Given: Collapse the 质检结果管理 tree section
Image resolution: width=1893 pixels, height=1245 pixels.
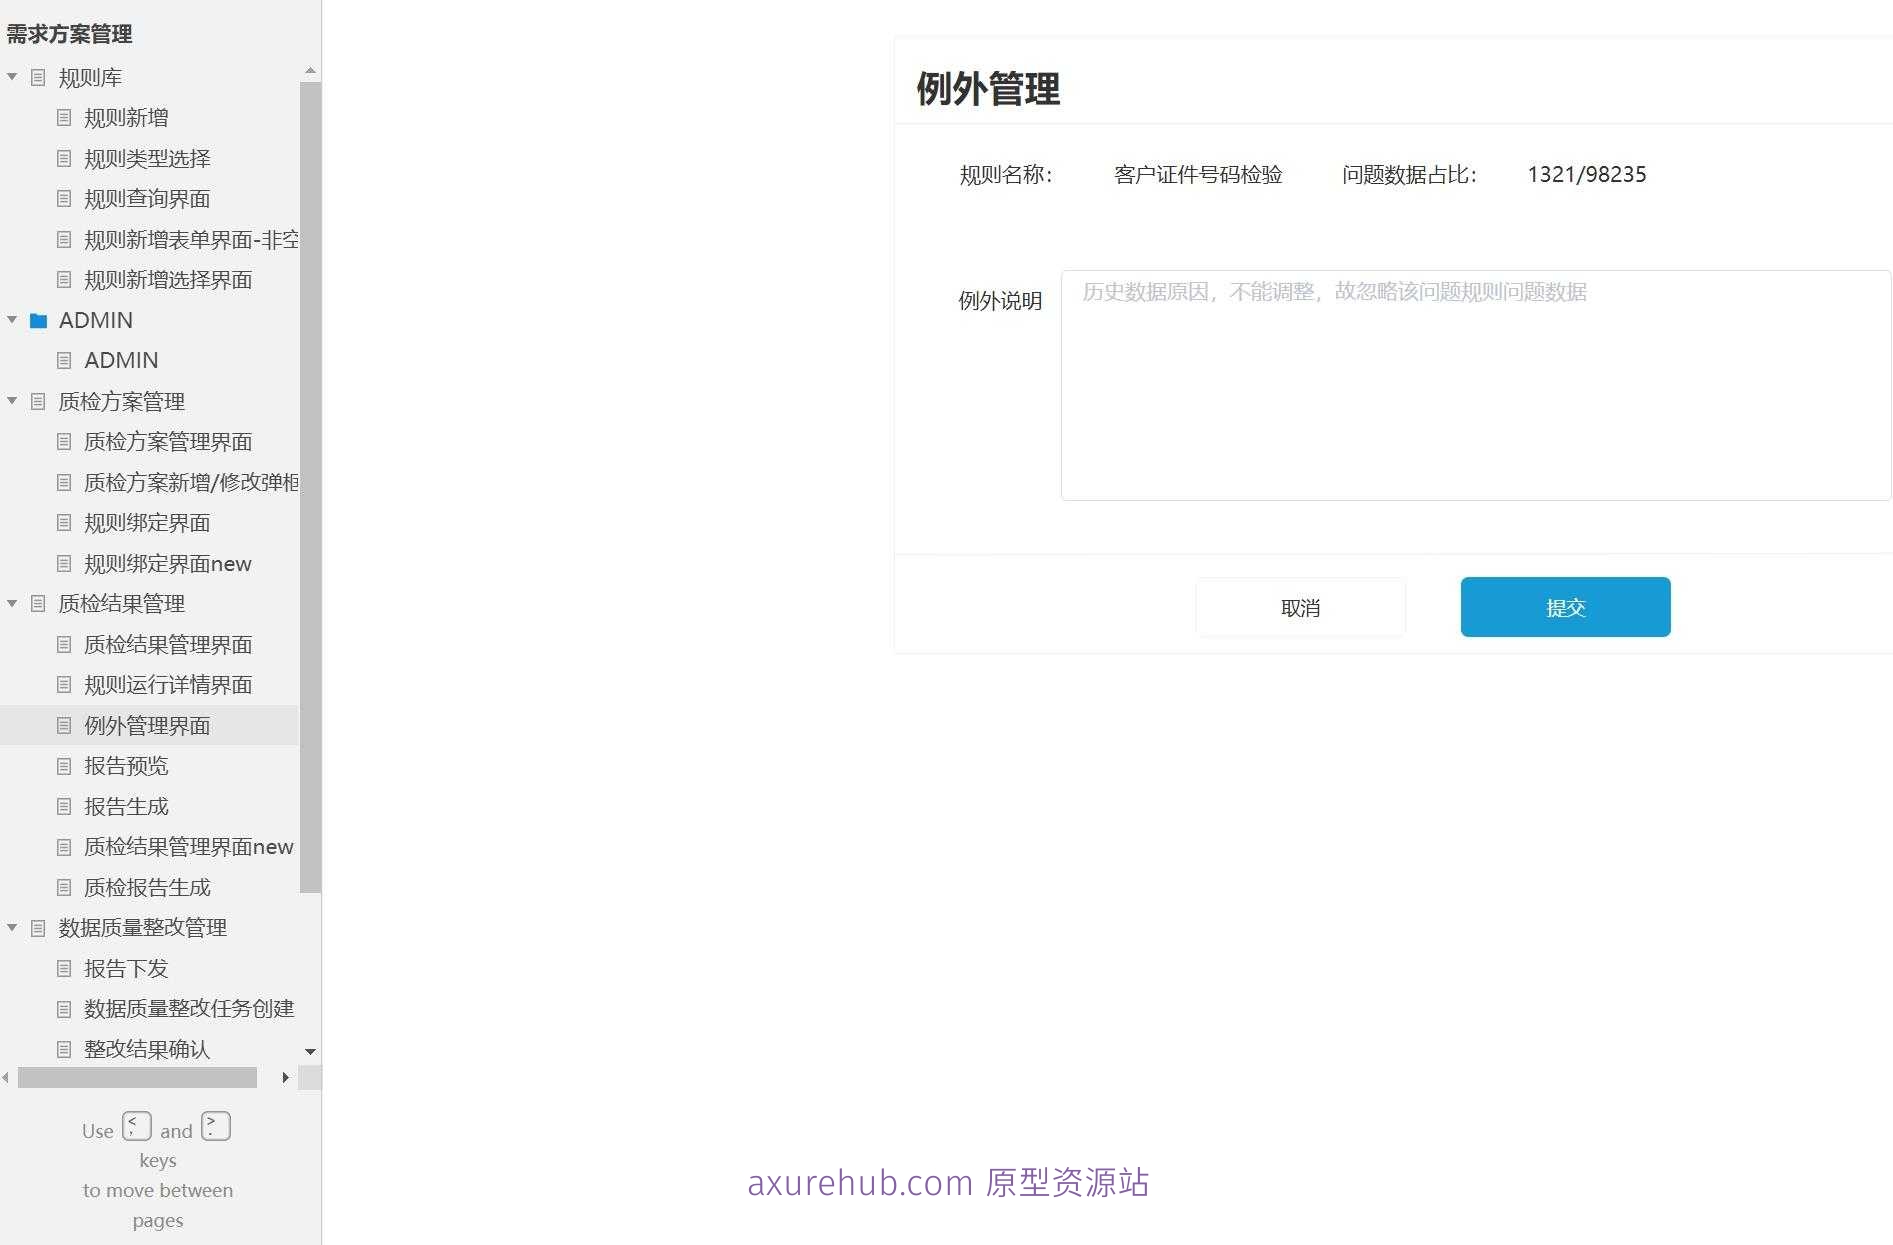Looking at the screenshot, I should pos(12,604).
